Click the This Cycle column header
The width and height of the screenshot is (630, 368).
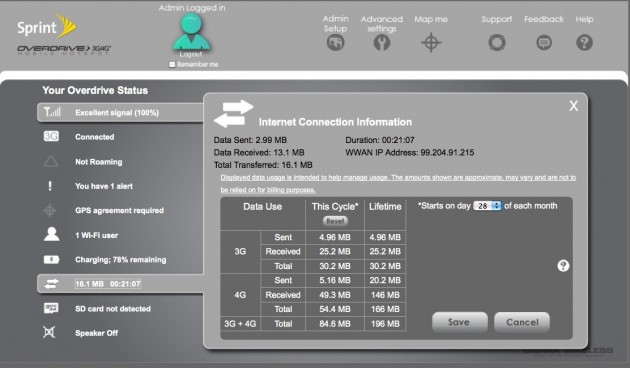[335, 206]
